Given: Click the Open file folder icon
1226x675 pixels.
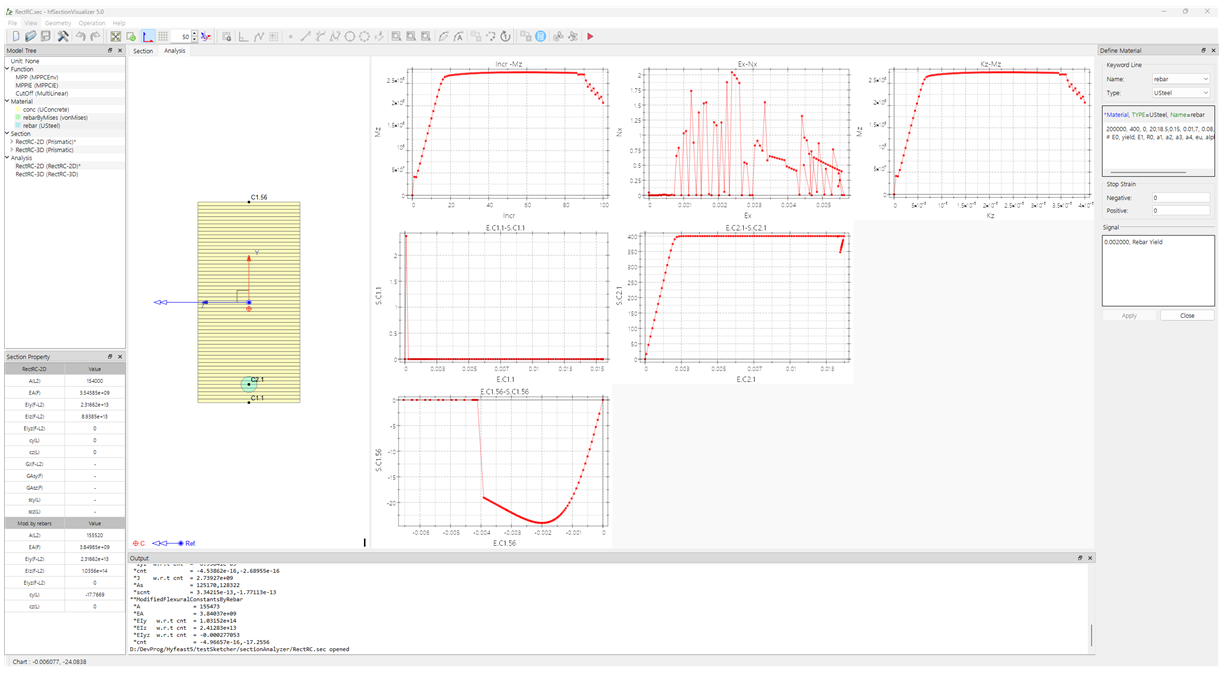Looking at the screenshot, I should [31, 36].
